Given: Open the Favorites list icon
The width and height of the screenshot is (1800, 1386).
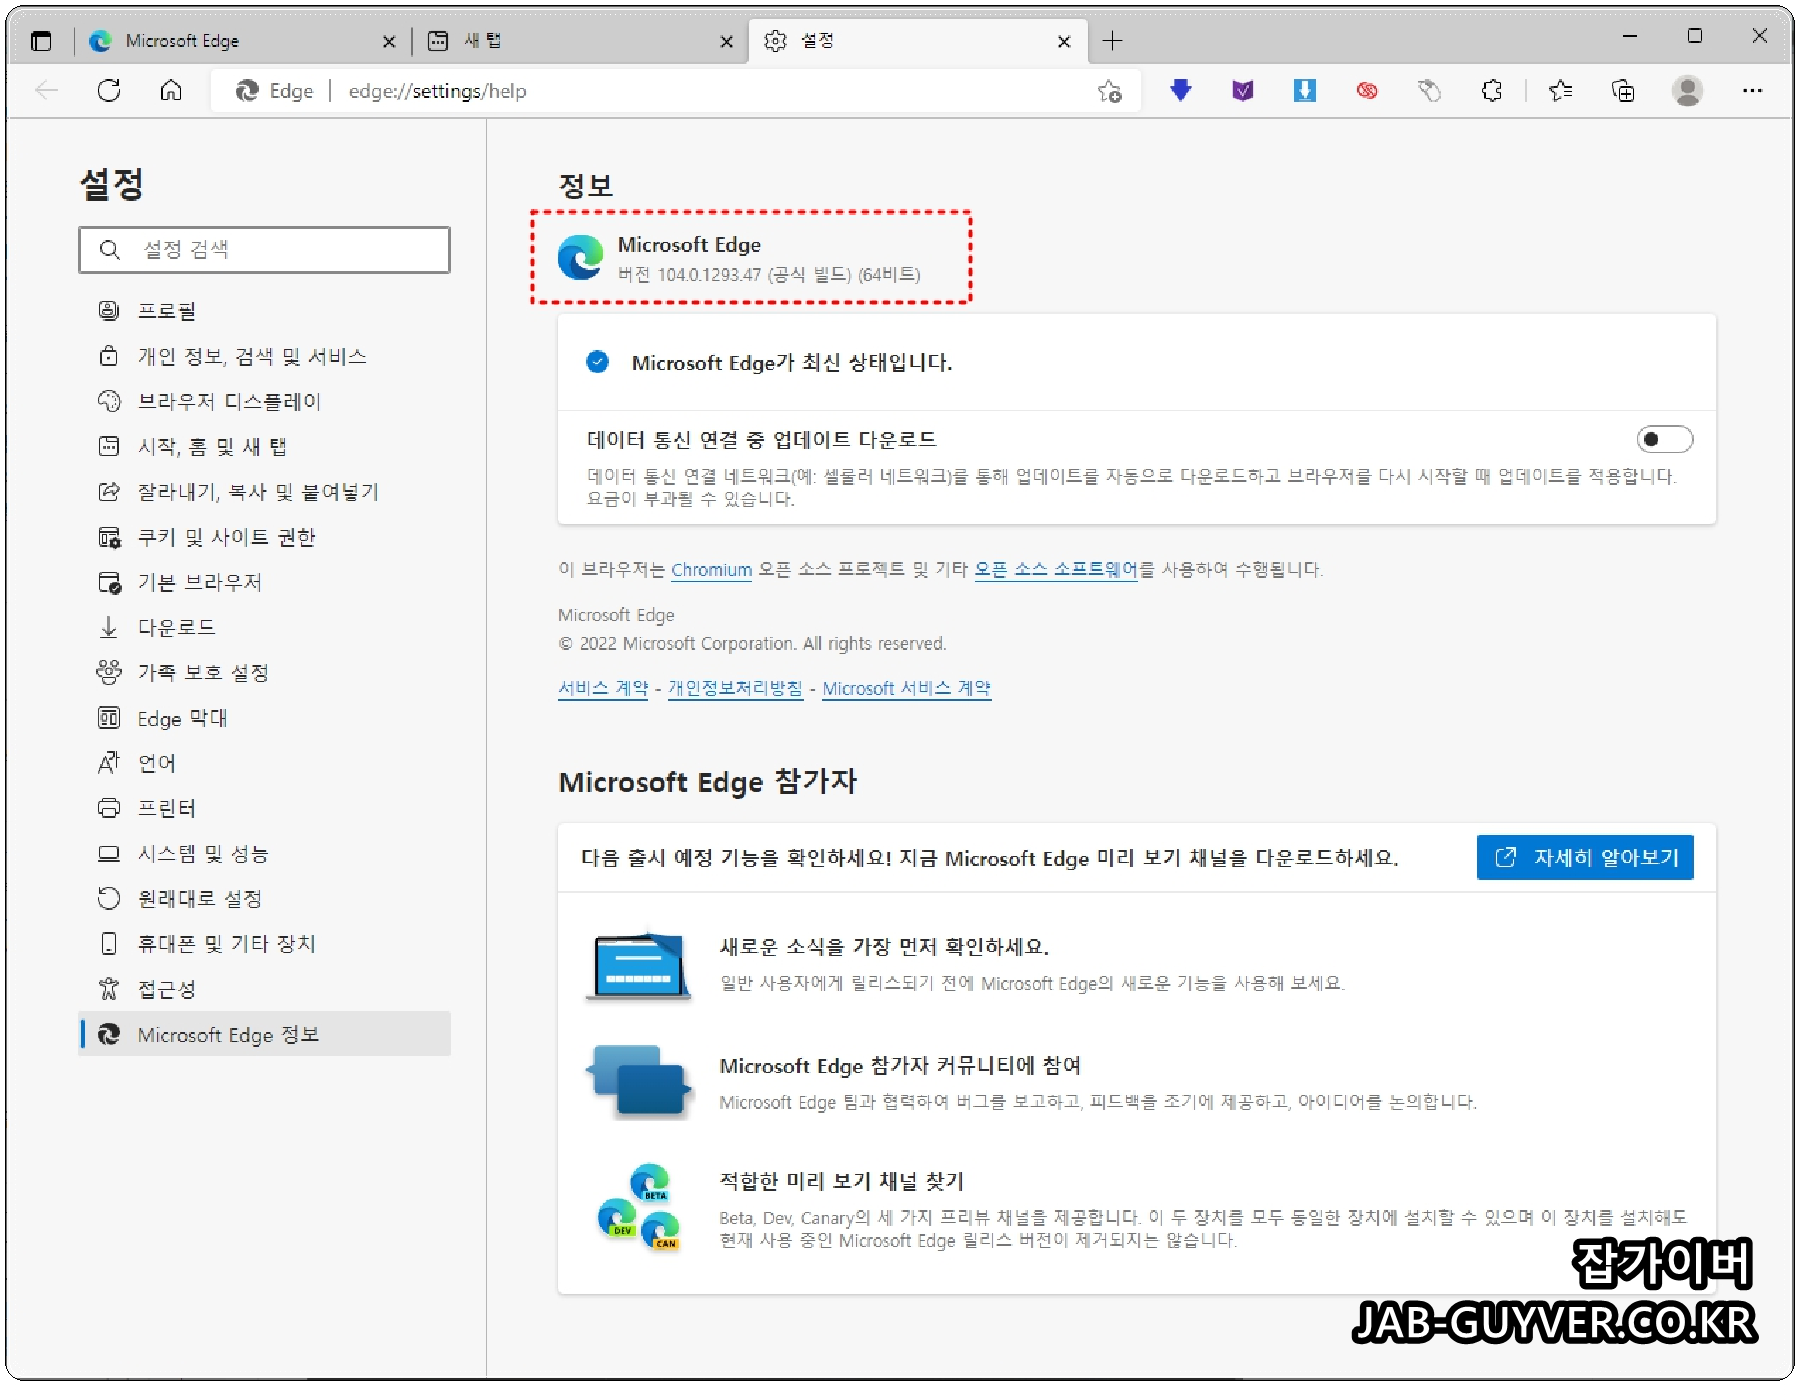Looking at the screenshot, I should (x=1560, y=91).
